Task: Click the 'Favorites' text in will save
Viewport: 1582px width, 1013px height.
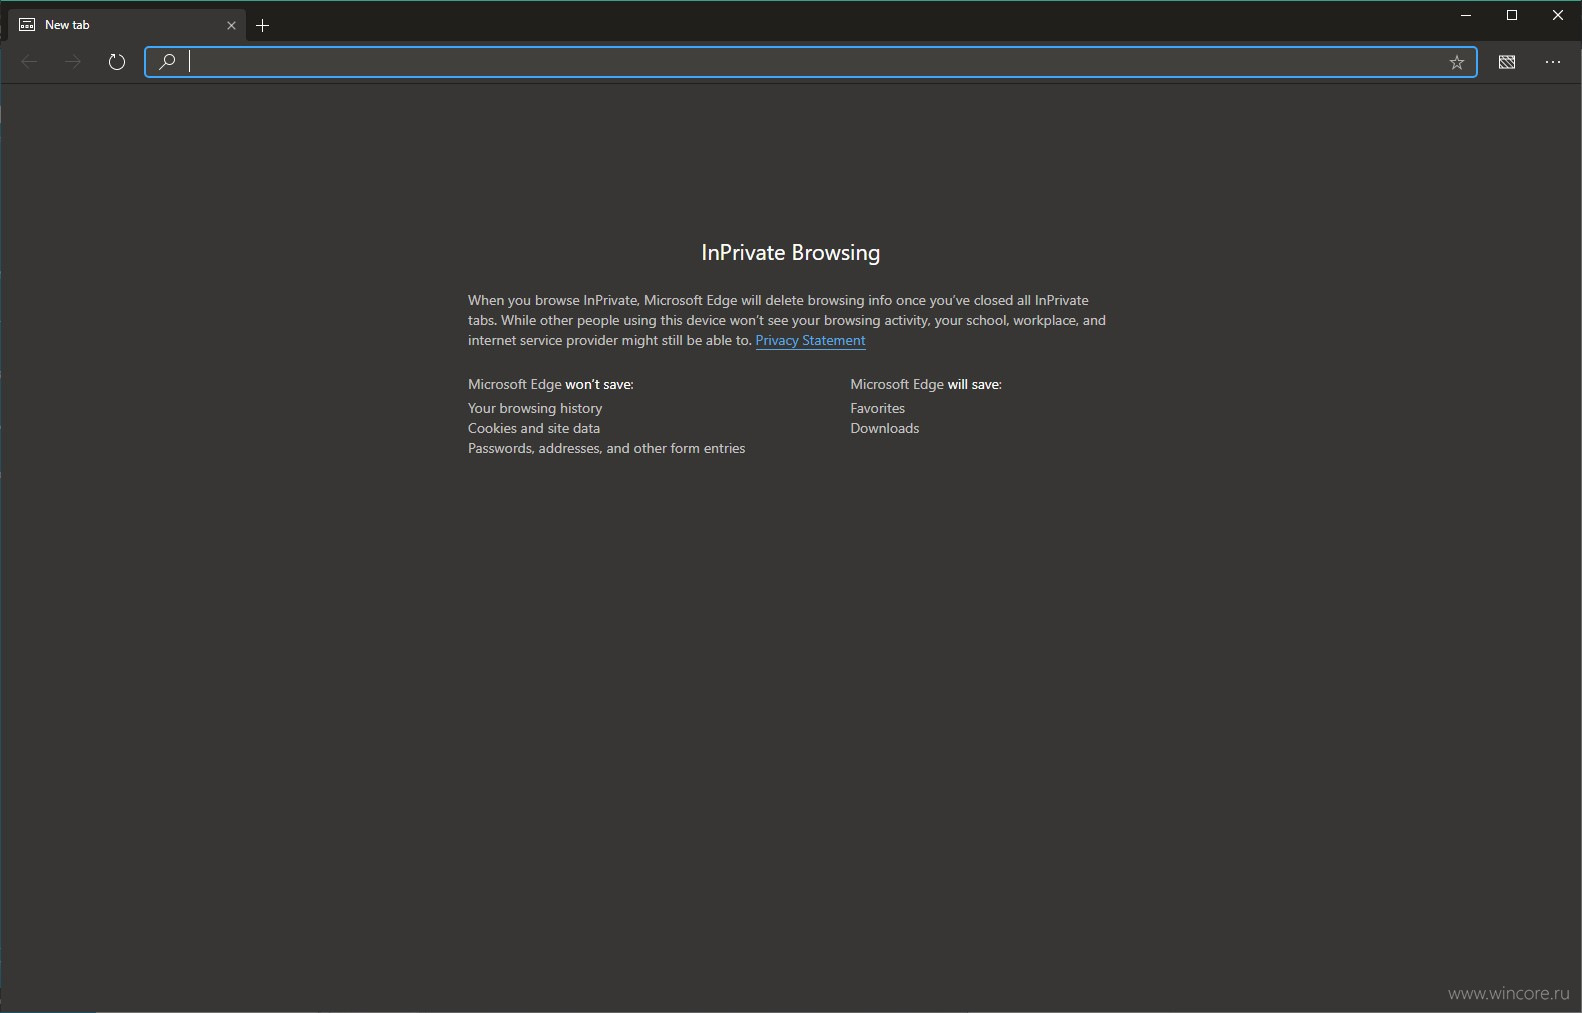Action: (877, 408)
